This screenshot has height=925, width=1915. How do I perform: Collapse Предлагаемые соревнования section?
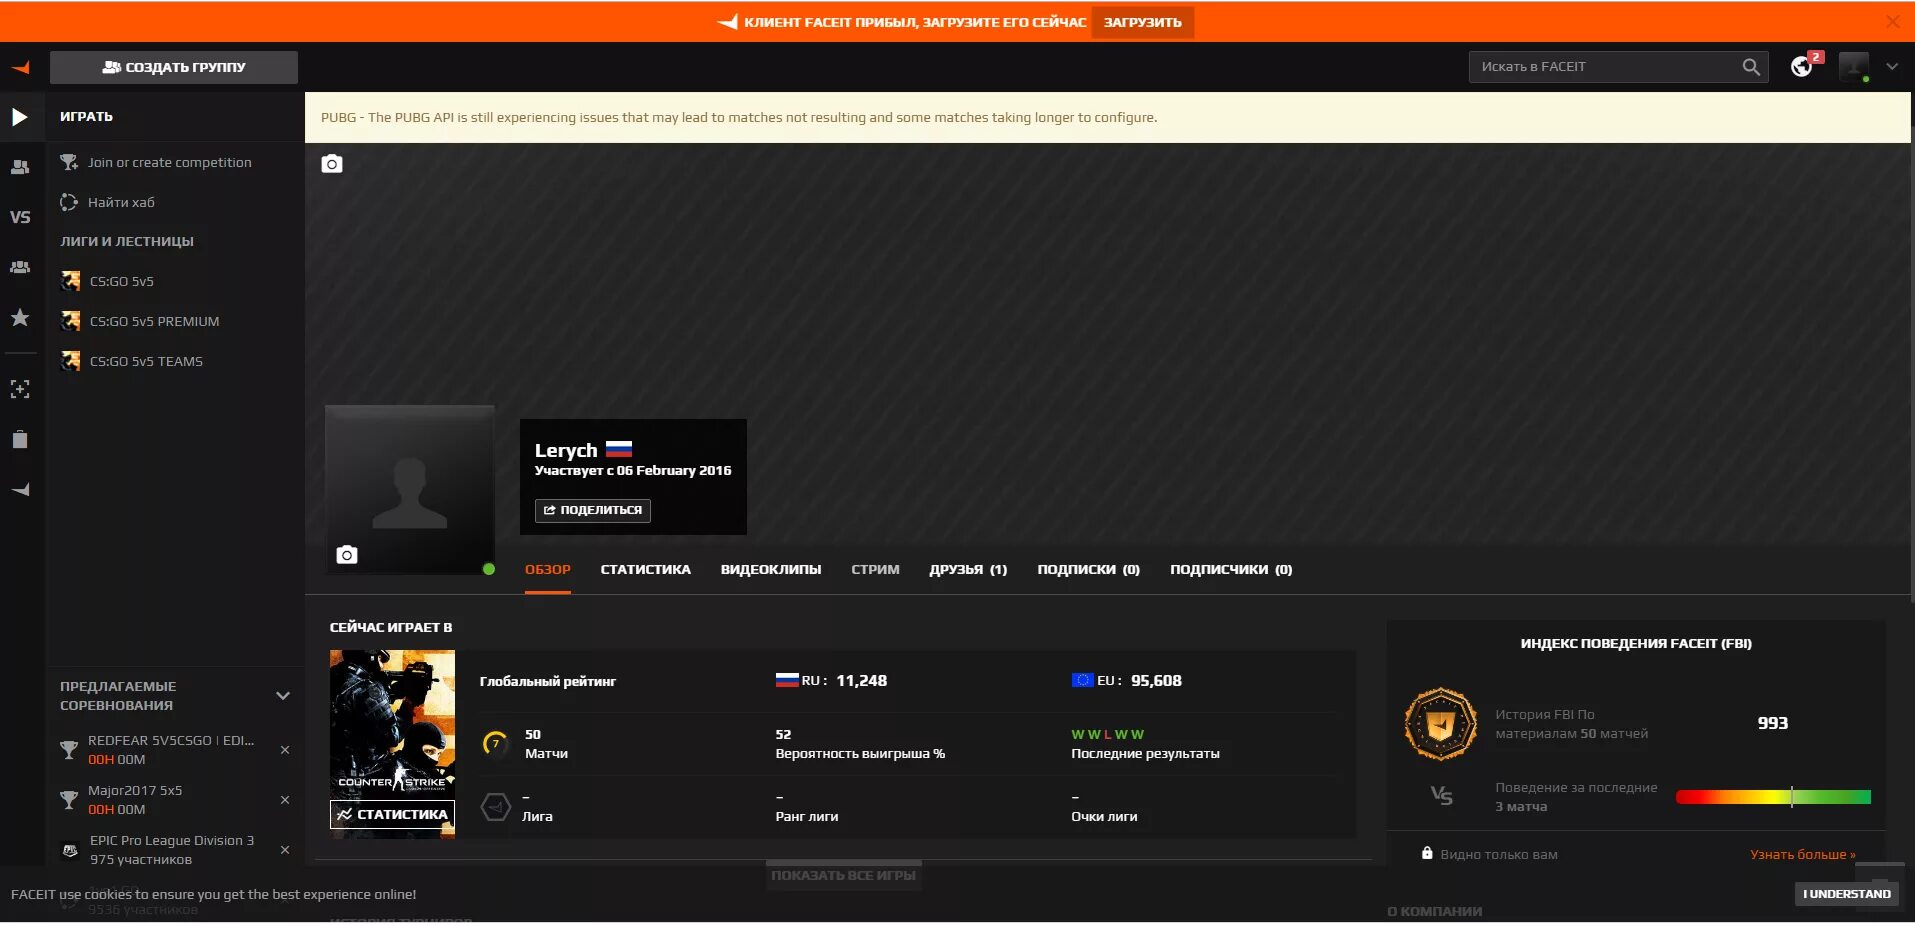click(x=283, y=695)
